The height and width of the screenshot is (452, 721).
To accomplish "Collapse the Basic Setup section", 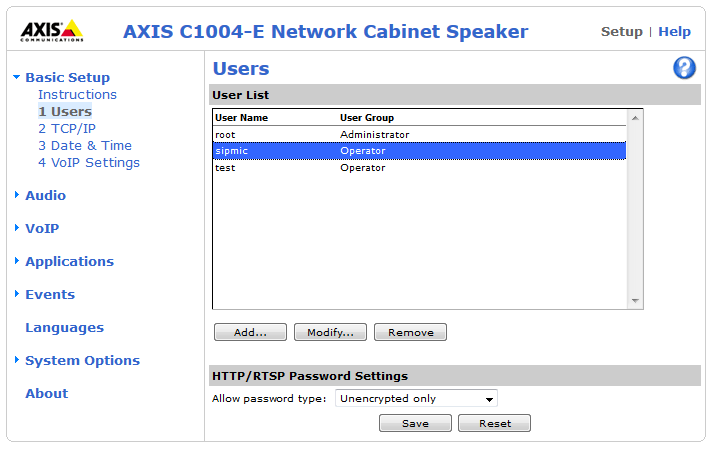I will pos(67,77).
